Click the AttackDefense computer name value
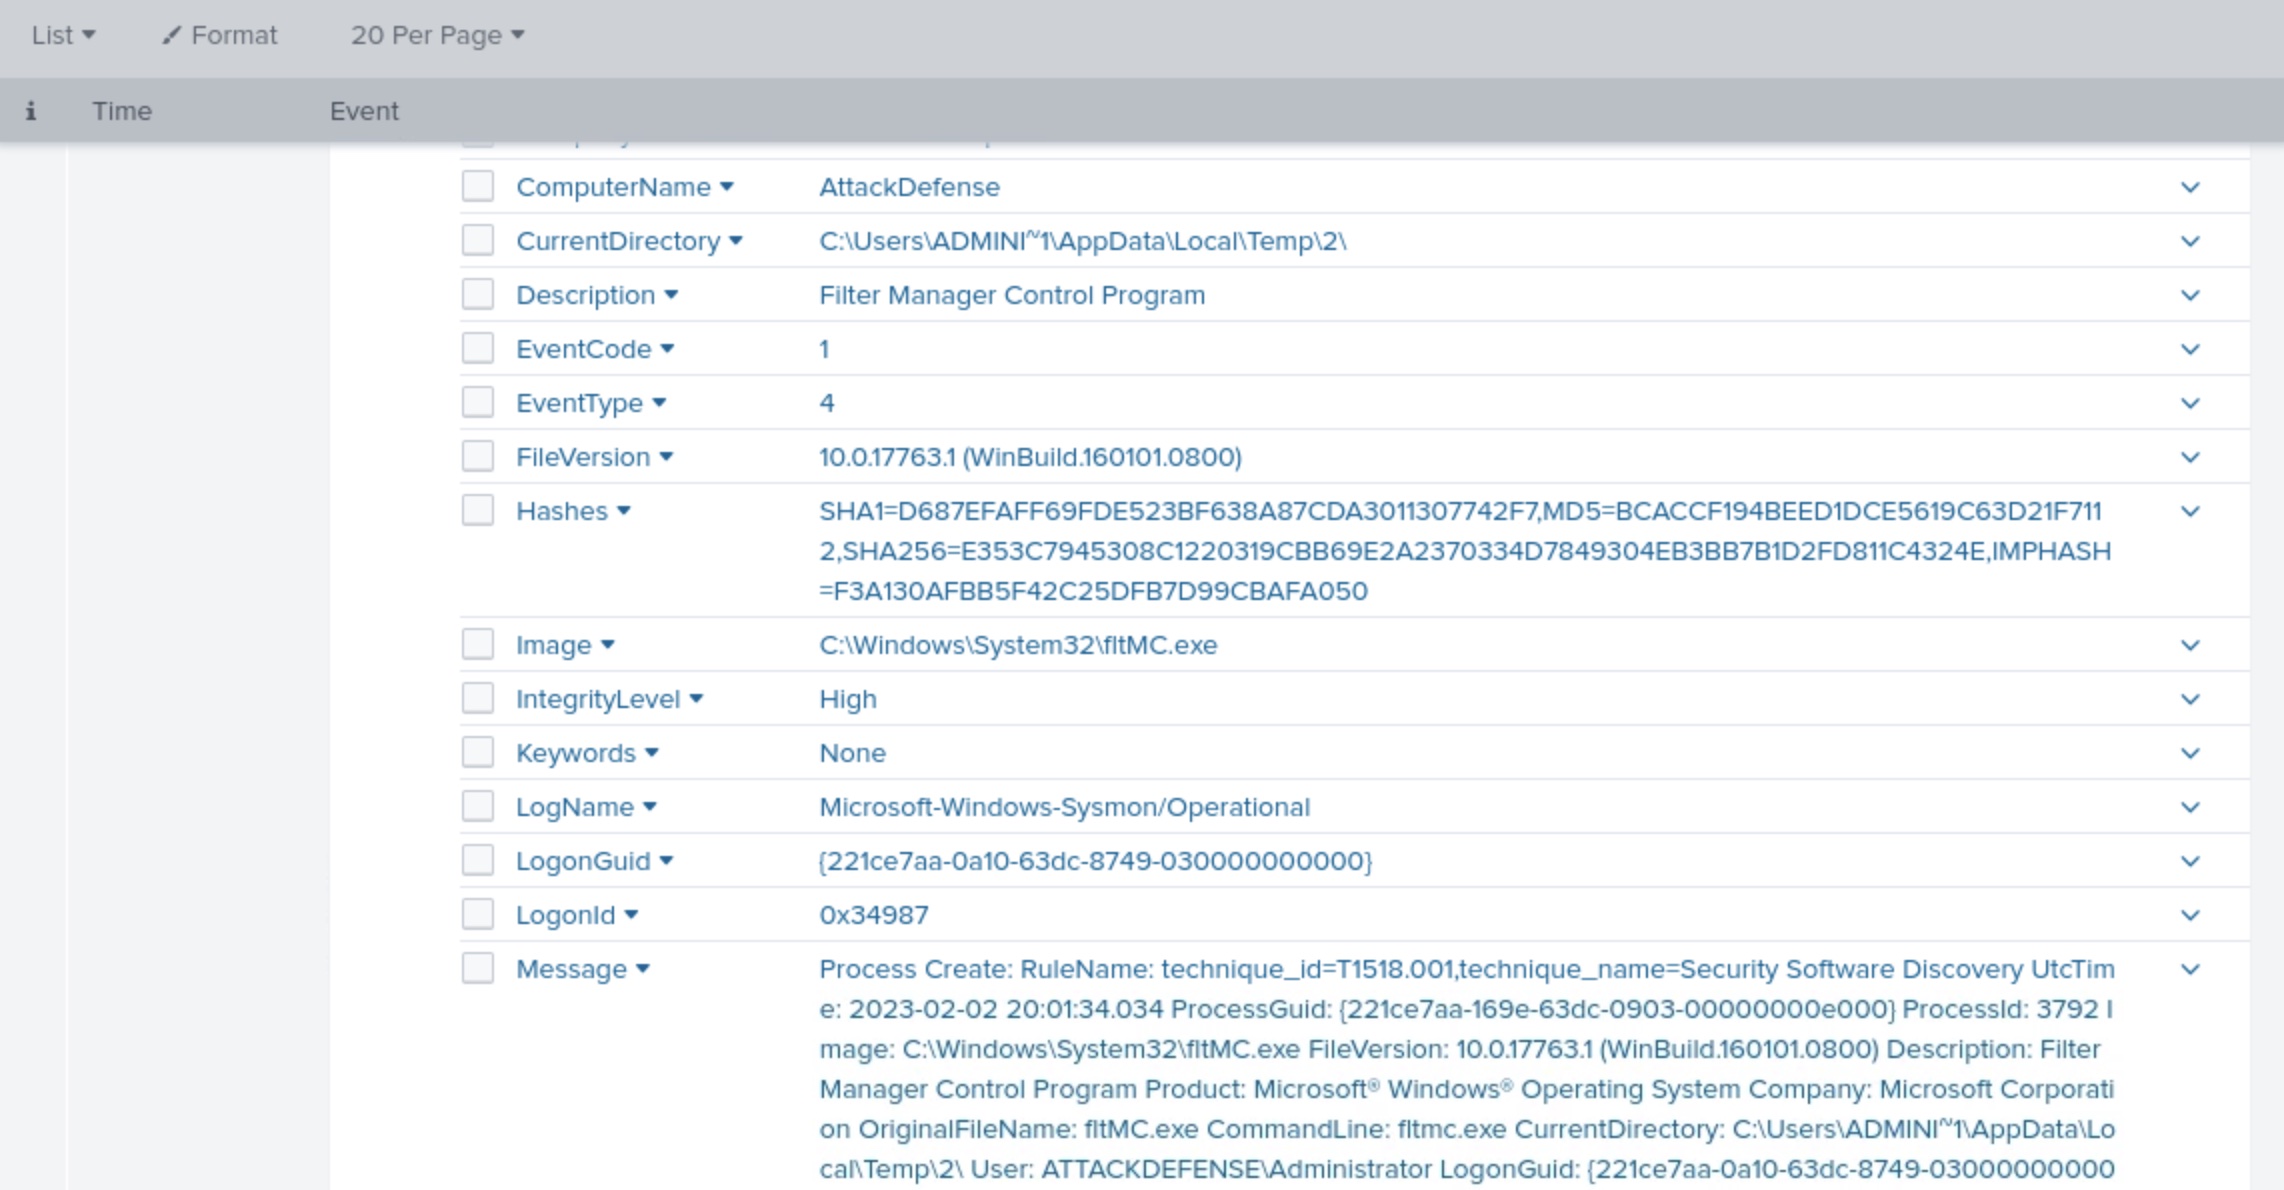Screen dimensions: 2284x1190 coord(909,187)
